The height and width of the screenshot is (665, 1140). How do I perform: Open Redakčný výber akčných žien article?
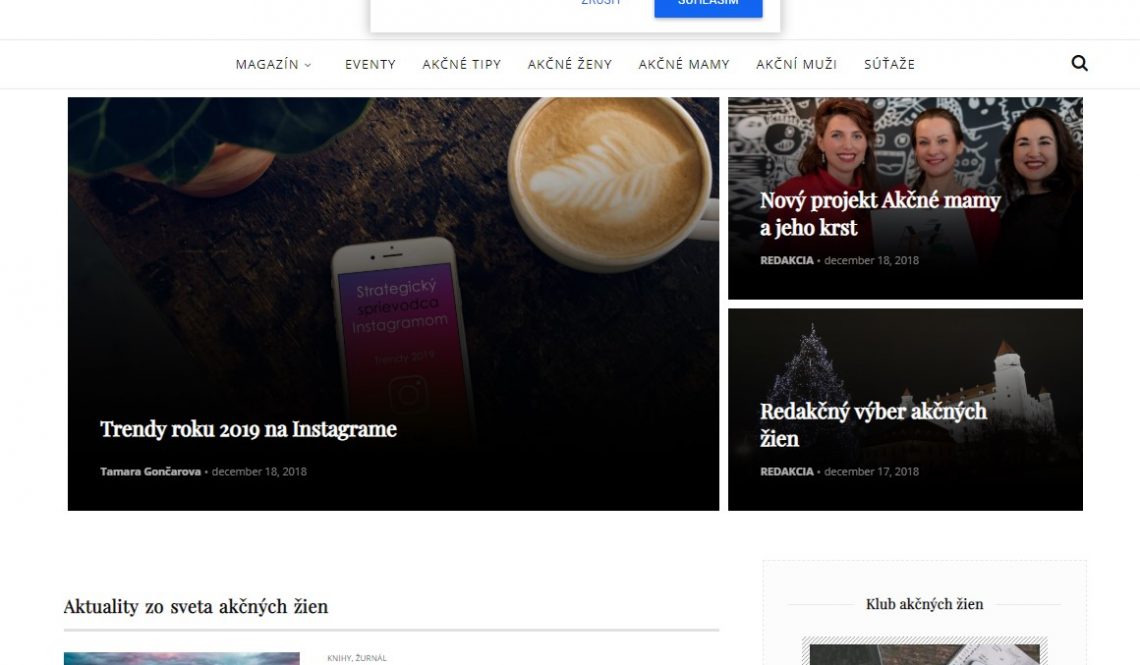pos(873,425)
